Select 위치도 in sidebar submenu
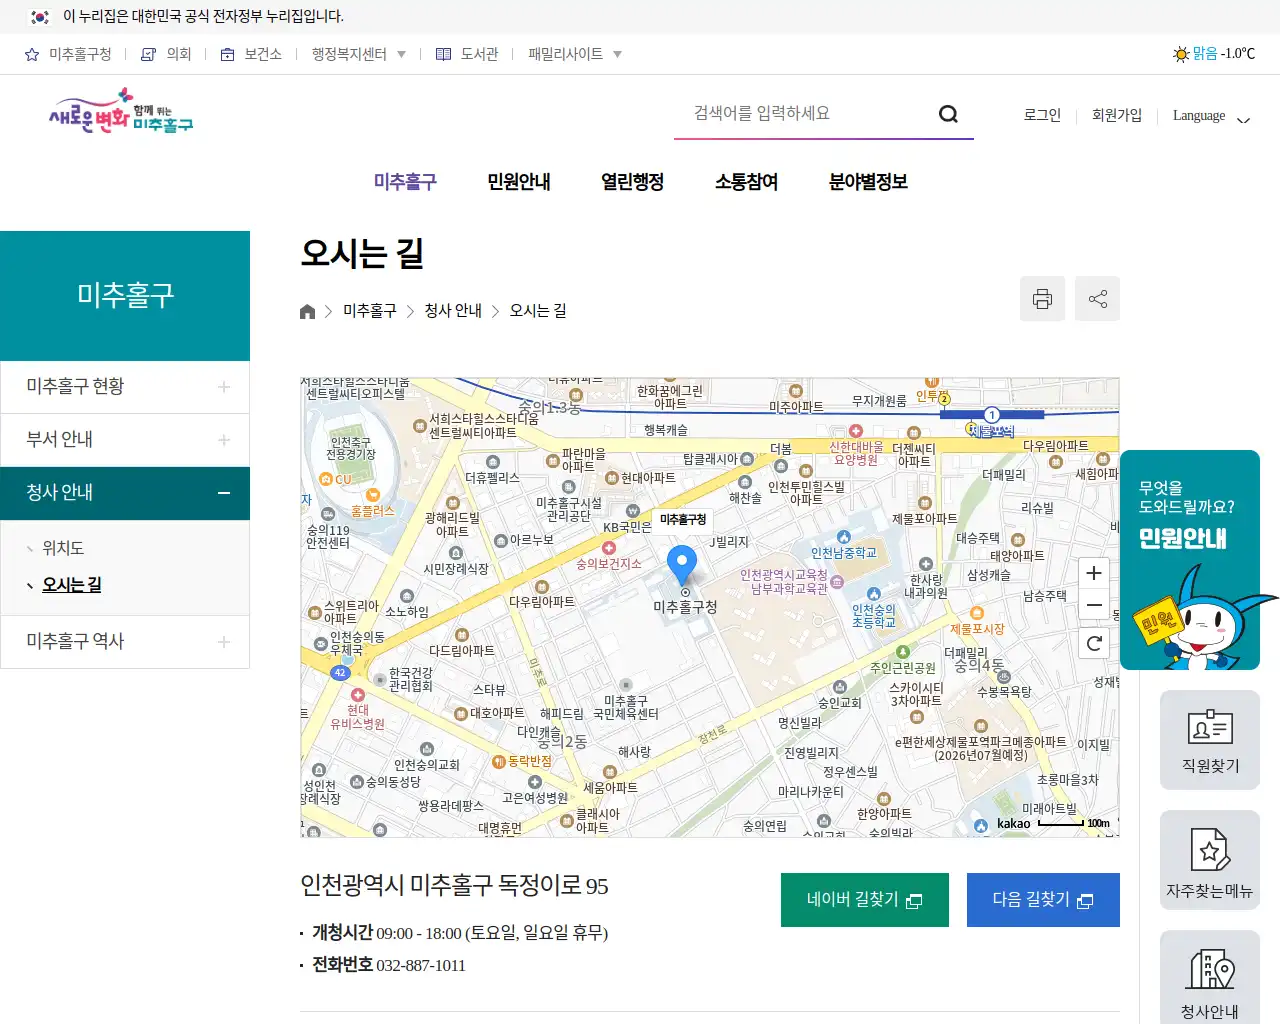 63,548
